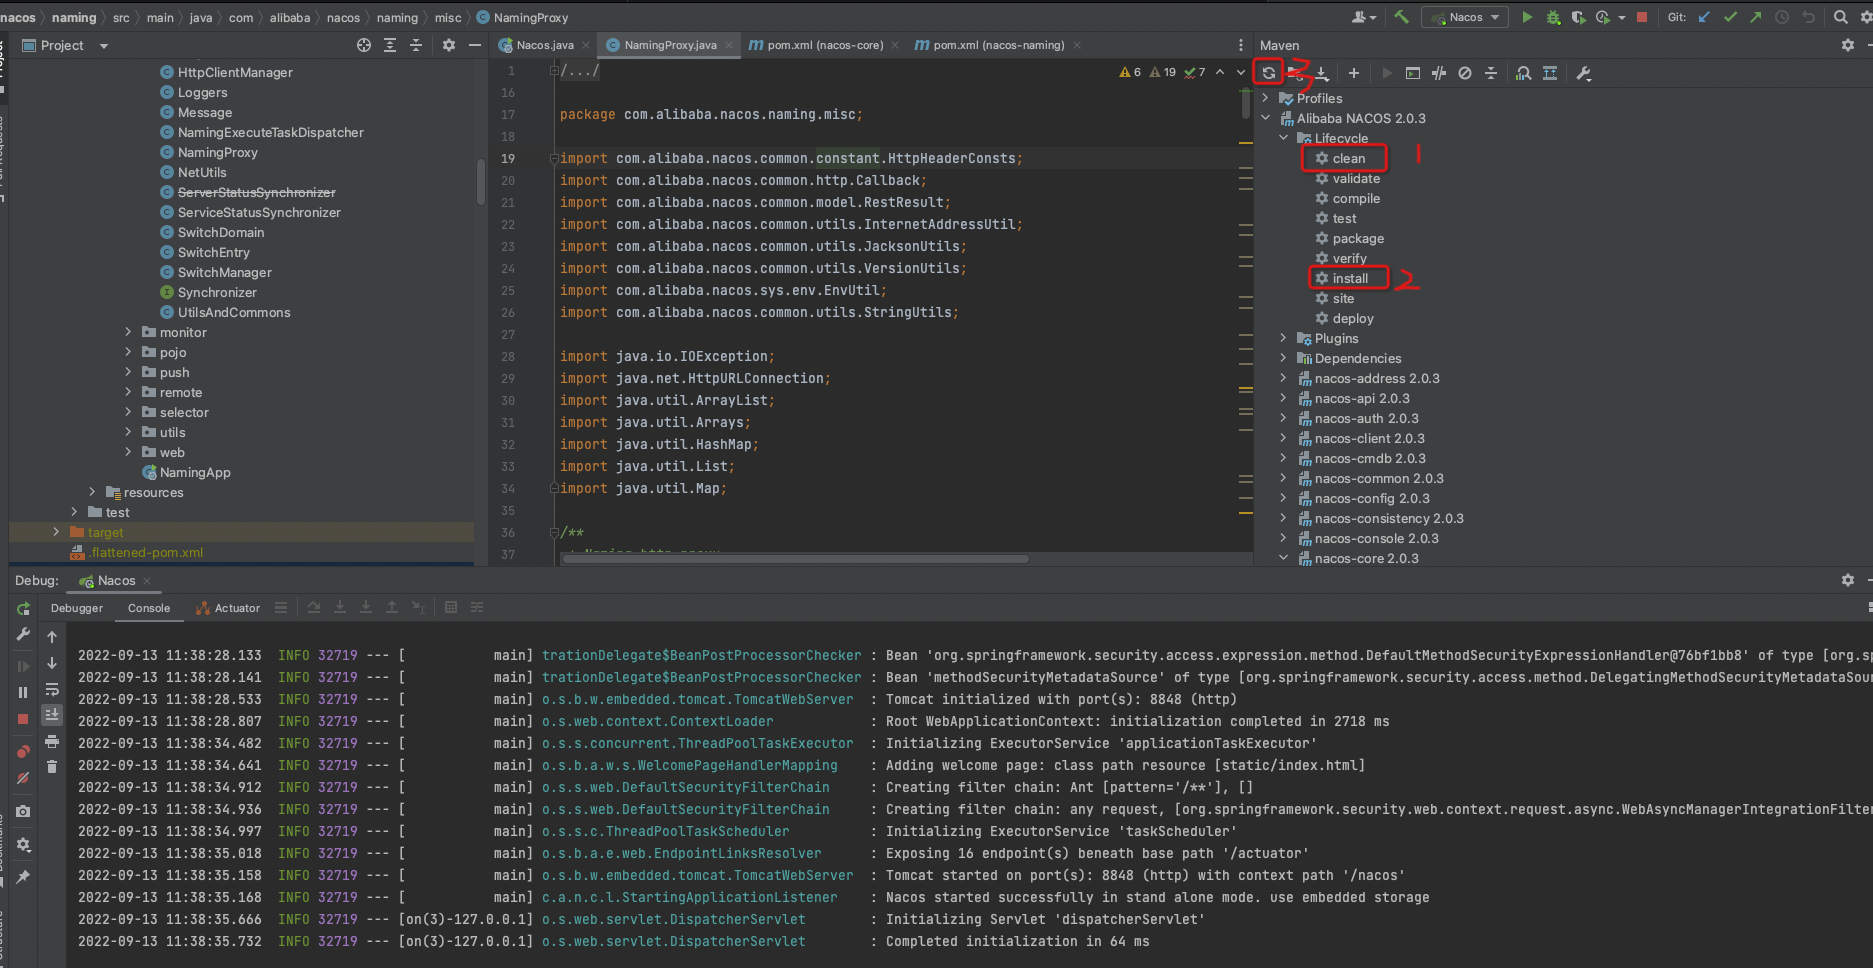Image resolution: width=1873 pixels, height=968 pixels.
Task: Open the pom.xml (nacos-core) editor tab
Action: 824,45
